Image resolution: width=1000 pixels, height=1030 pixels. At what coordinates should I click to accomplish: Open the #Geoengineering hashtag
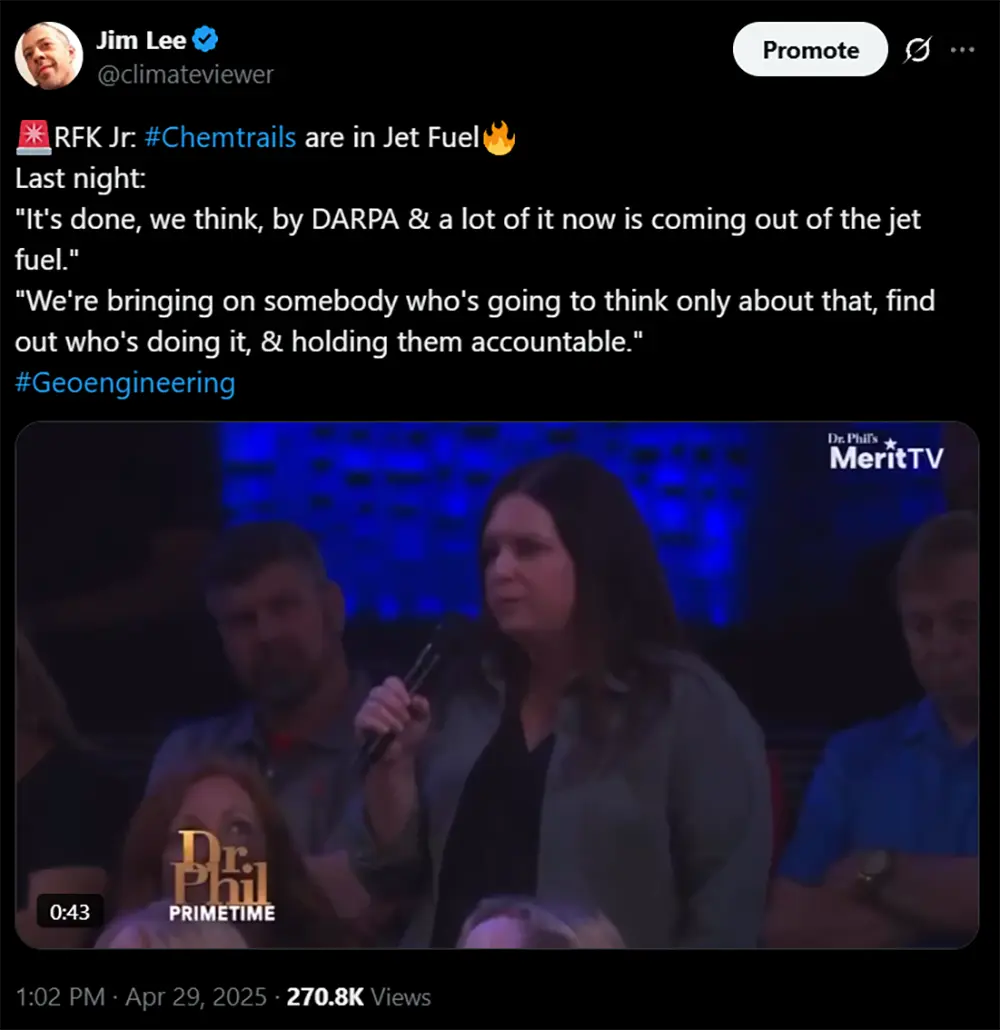pos(125,382)
